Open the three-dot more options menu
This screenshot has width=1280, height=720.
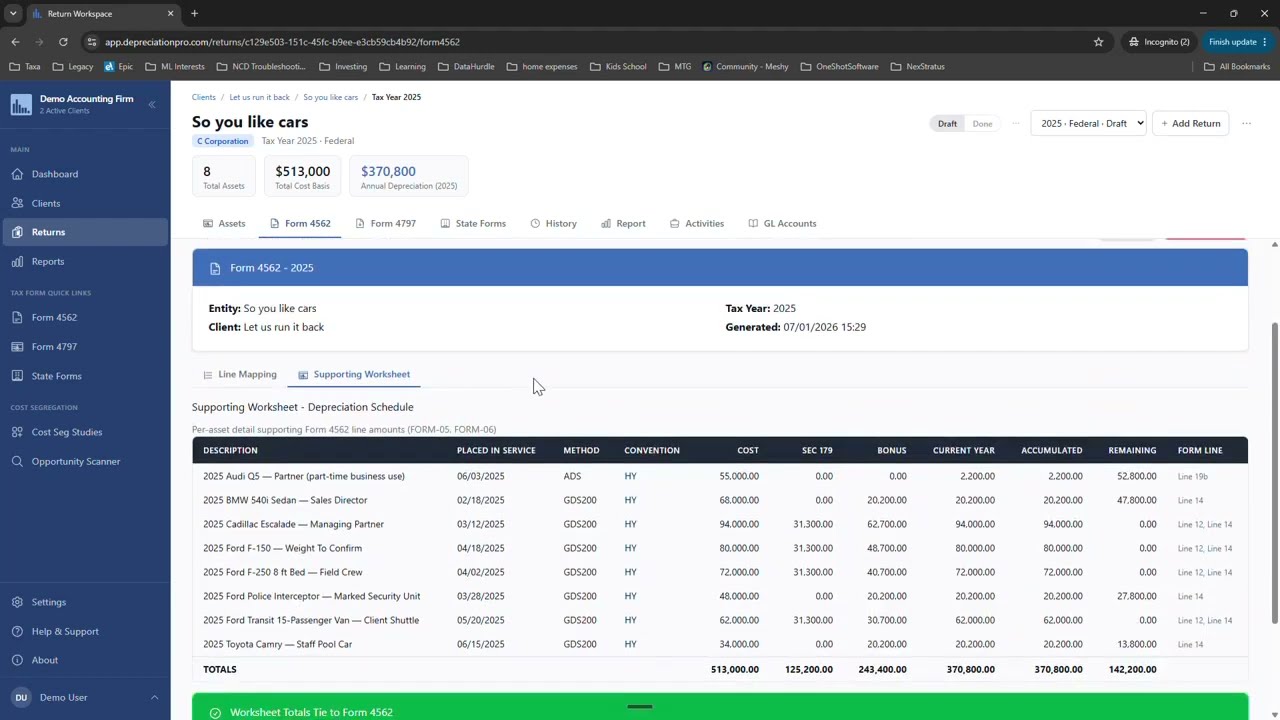[x=1246, y=123]
